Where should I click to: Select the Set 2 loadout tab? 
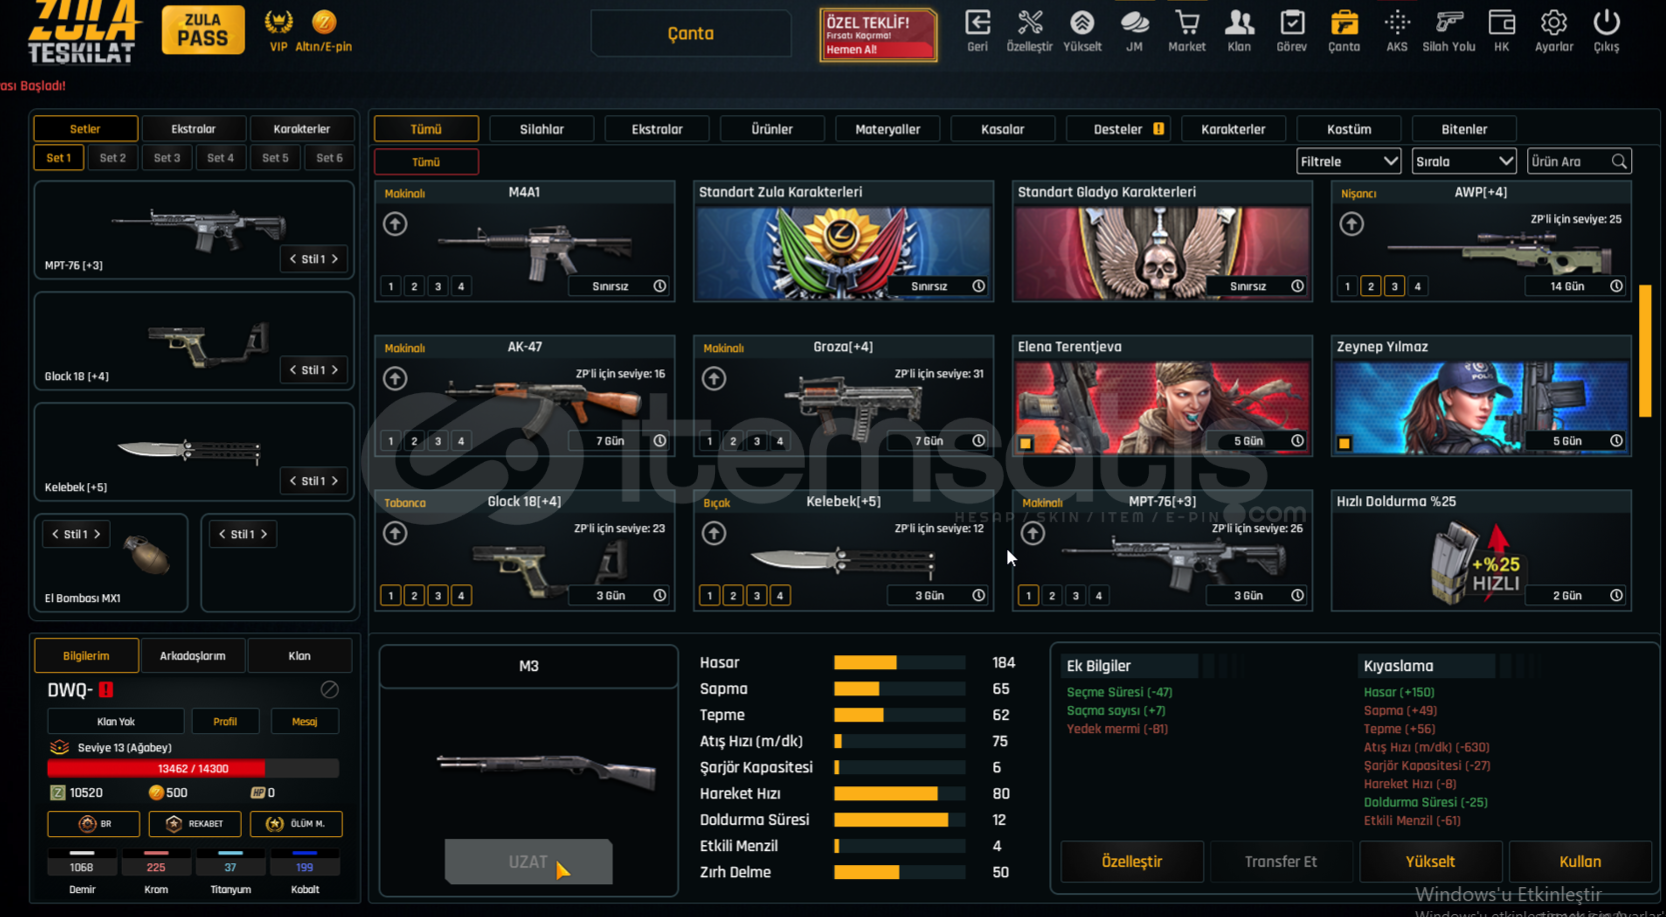coord(113,158)
